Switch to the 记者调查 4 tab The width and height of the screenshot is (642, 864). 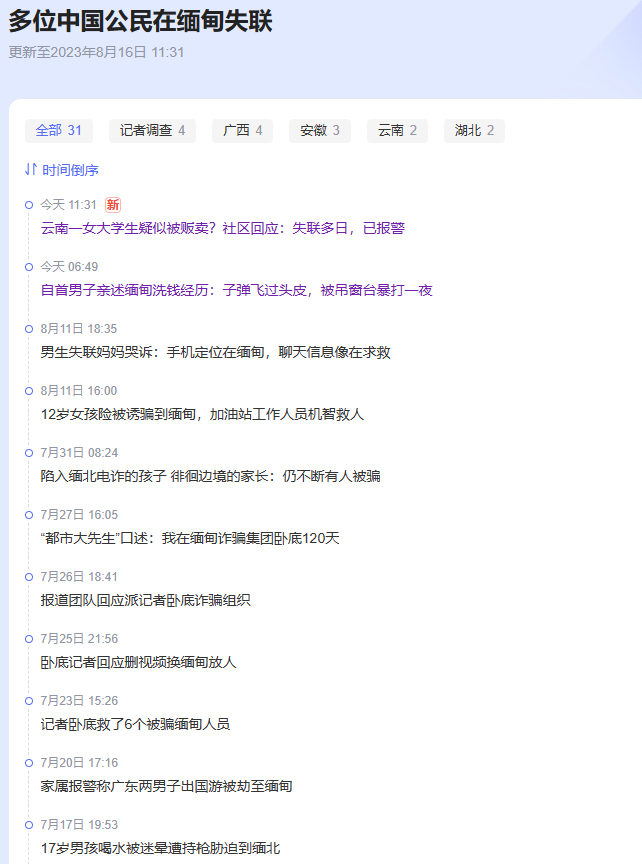click(152, 131)
